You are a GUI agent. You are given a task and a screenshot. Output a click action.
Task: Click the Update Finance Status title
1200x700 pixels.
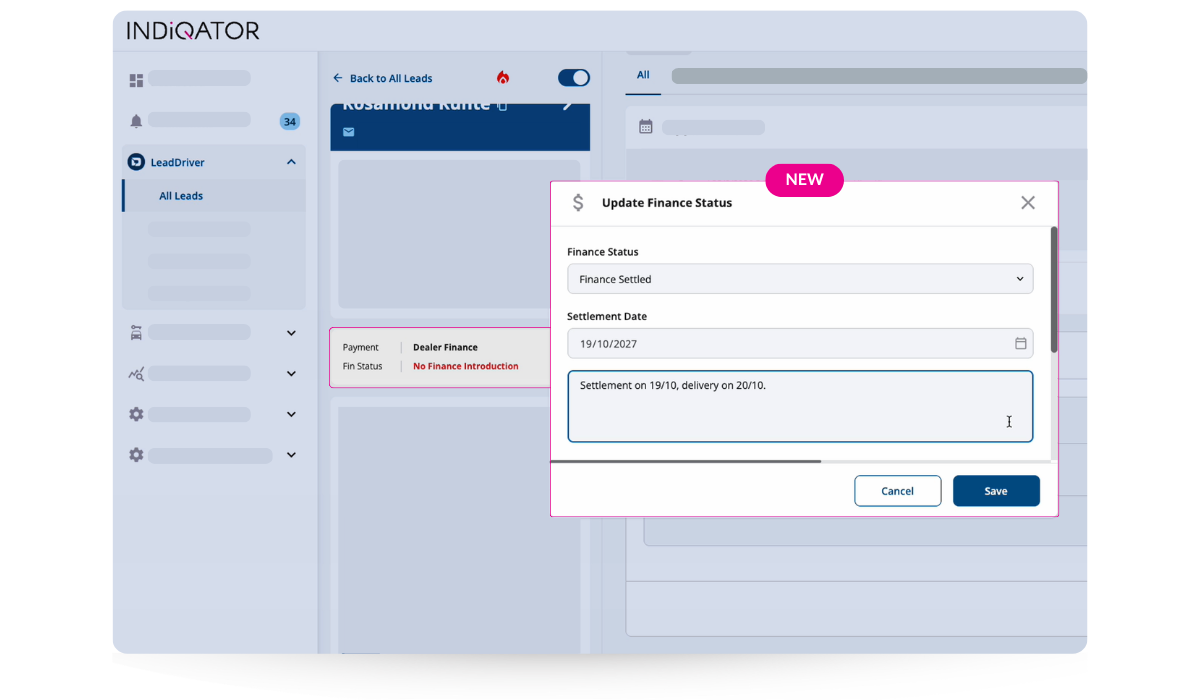pos(667,203)
